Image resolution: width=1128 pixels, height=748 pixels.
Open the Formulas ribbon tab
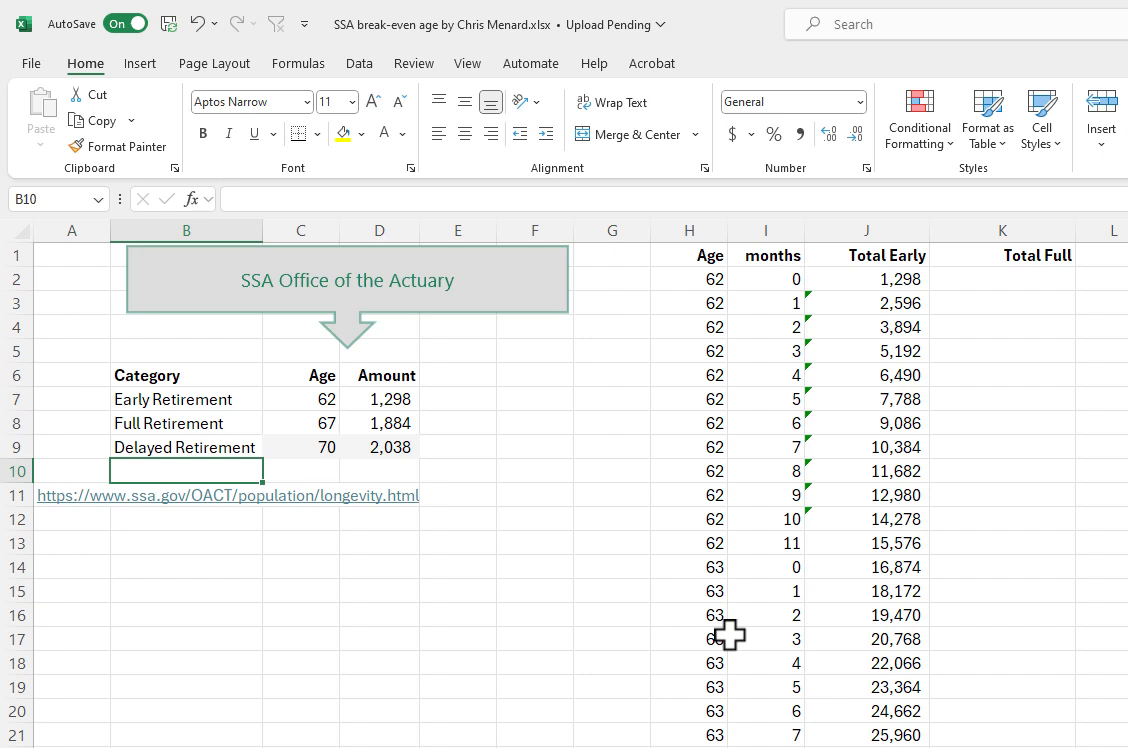click(298, 63)
